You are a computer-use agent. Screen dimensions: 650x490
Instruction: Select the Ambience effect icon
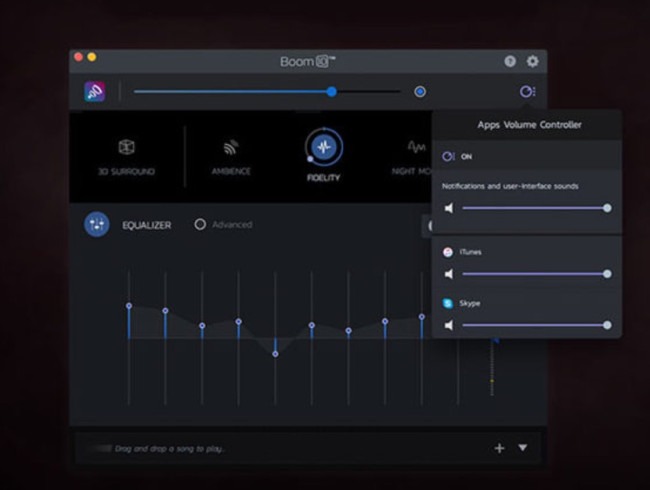coord(231,147)
